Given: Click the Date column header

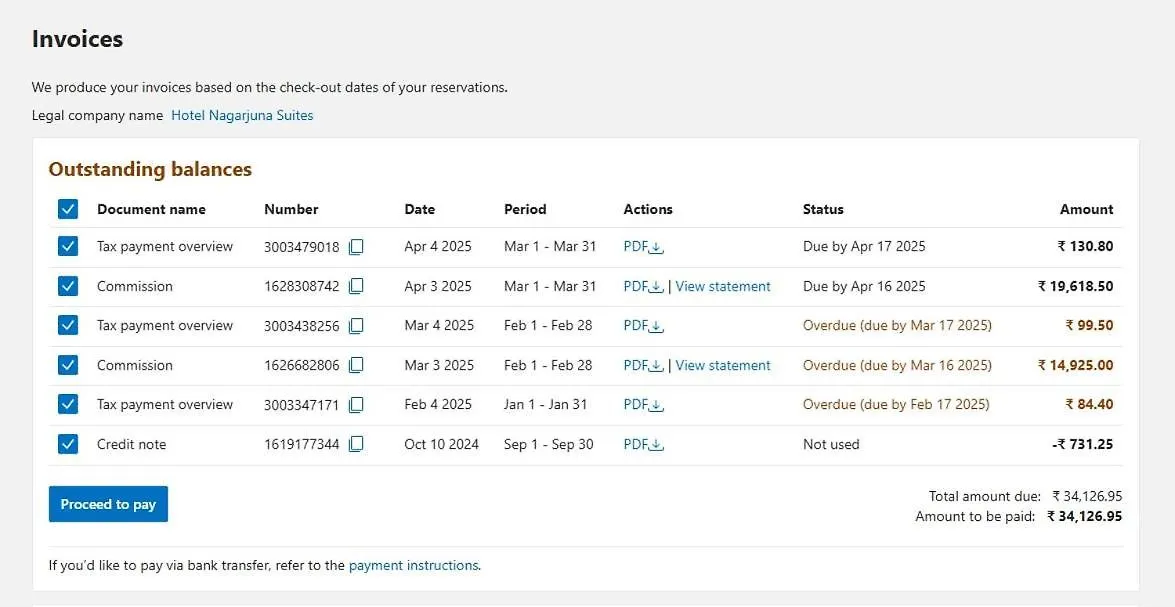Looking at the screenshot, I should click(x=420, y=210).
